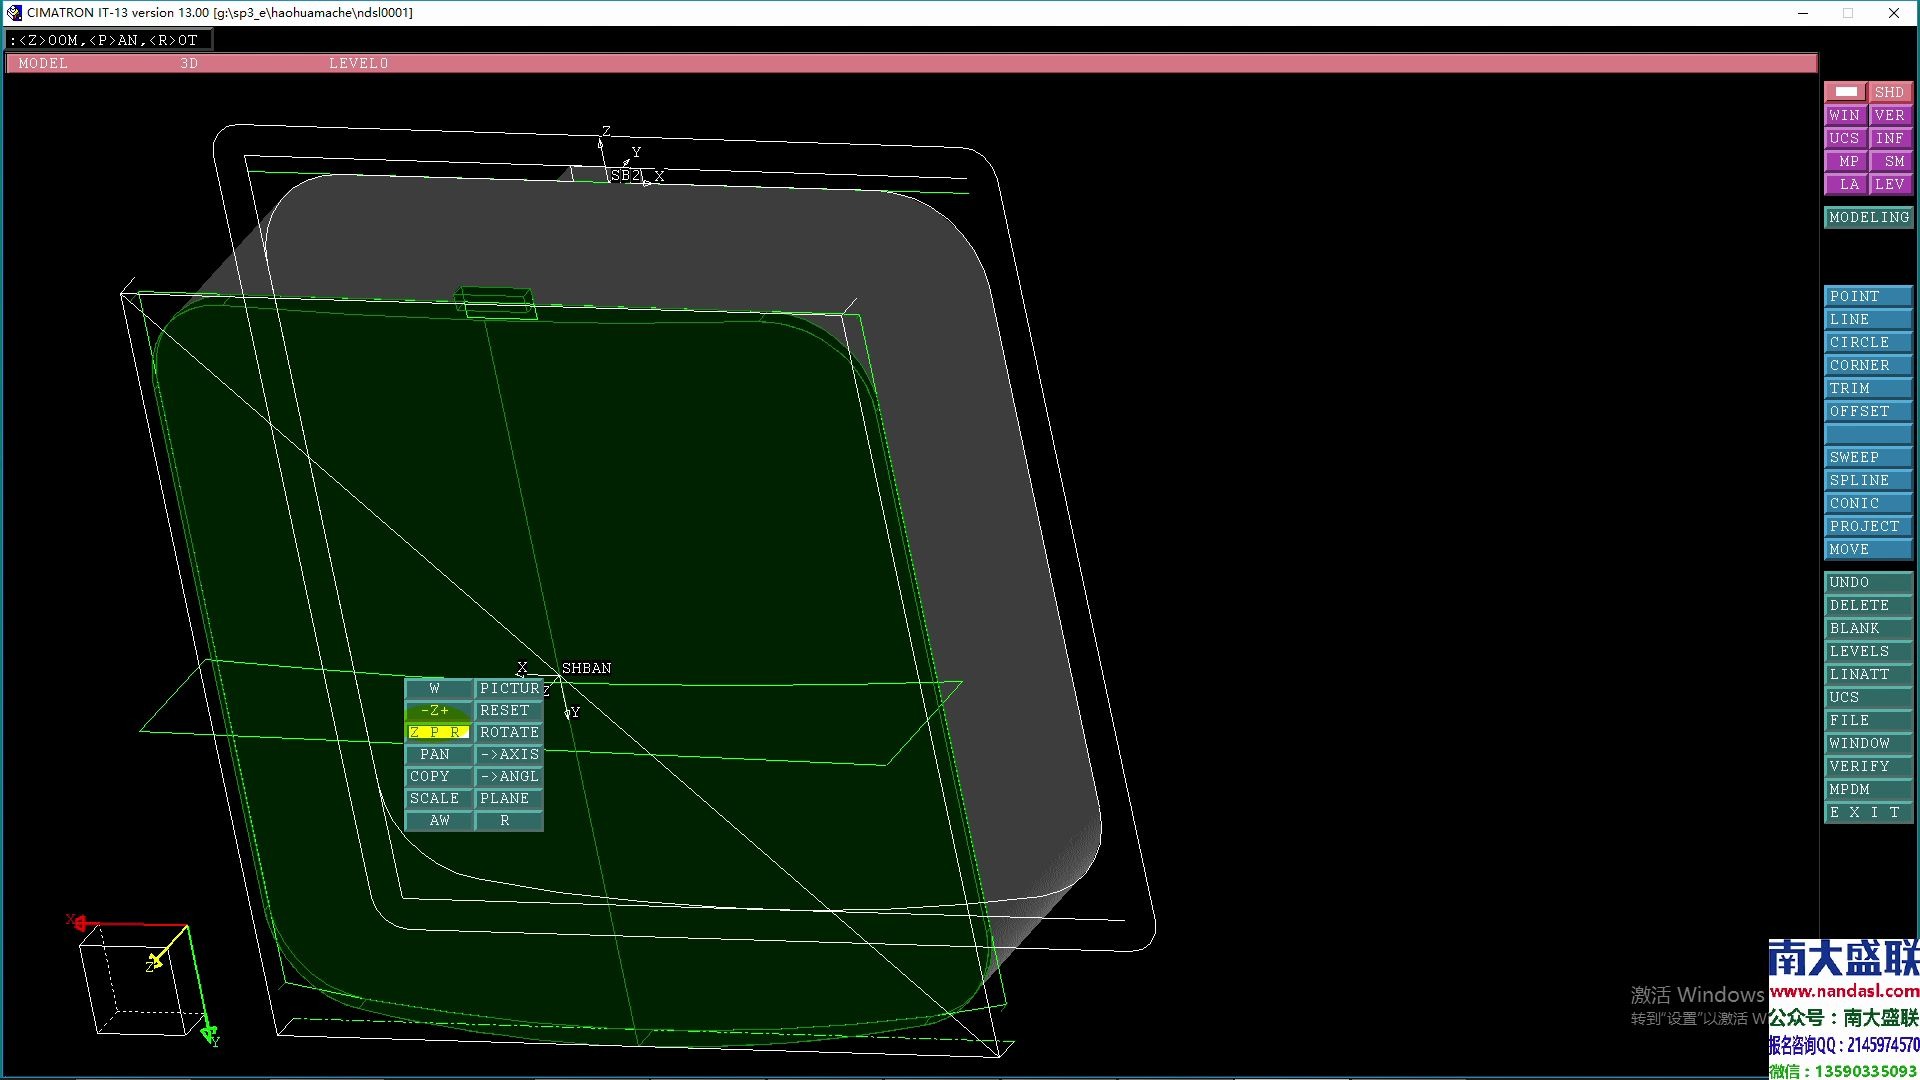Open the UCS coordinate system panel
The width and height of the screenshot is (1920, 1080).
[x=1844, y=138]
